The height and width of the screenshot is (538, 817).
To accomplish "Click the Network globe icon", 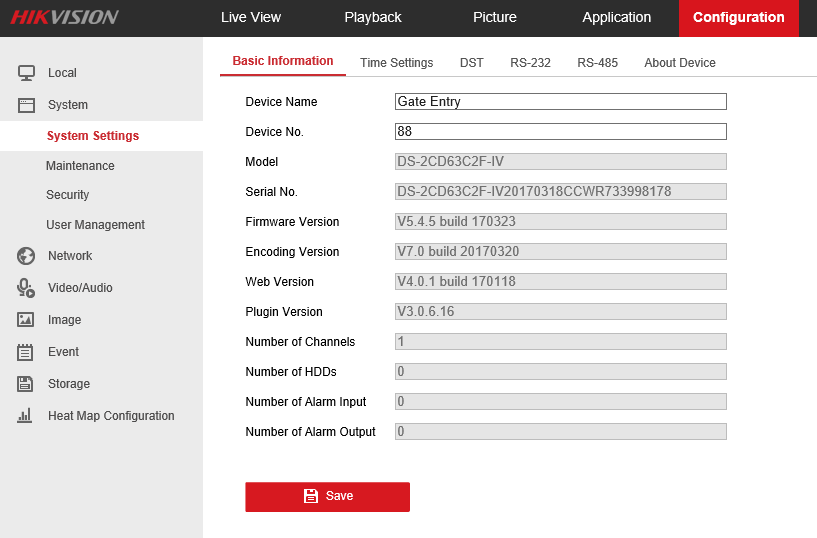I will pos(26,256).
